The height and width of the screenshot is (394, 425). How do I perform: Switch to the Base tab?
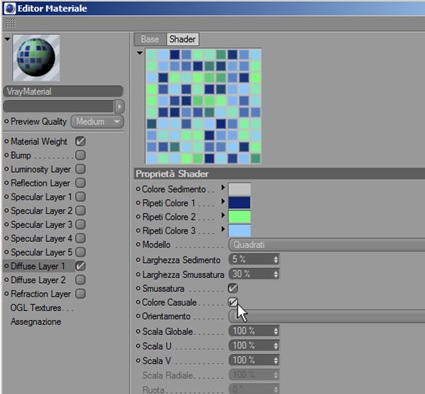tap(150, 39)
